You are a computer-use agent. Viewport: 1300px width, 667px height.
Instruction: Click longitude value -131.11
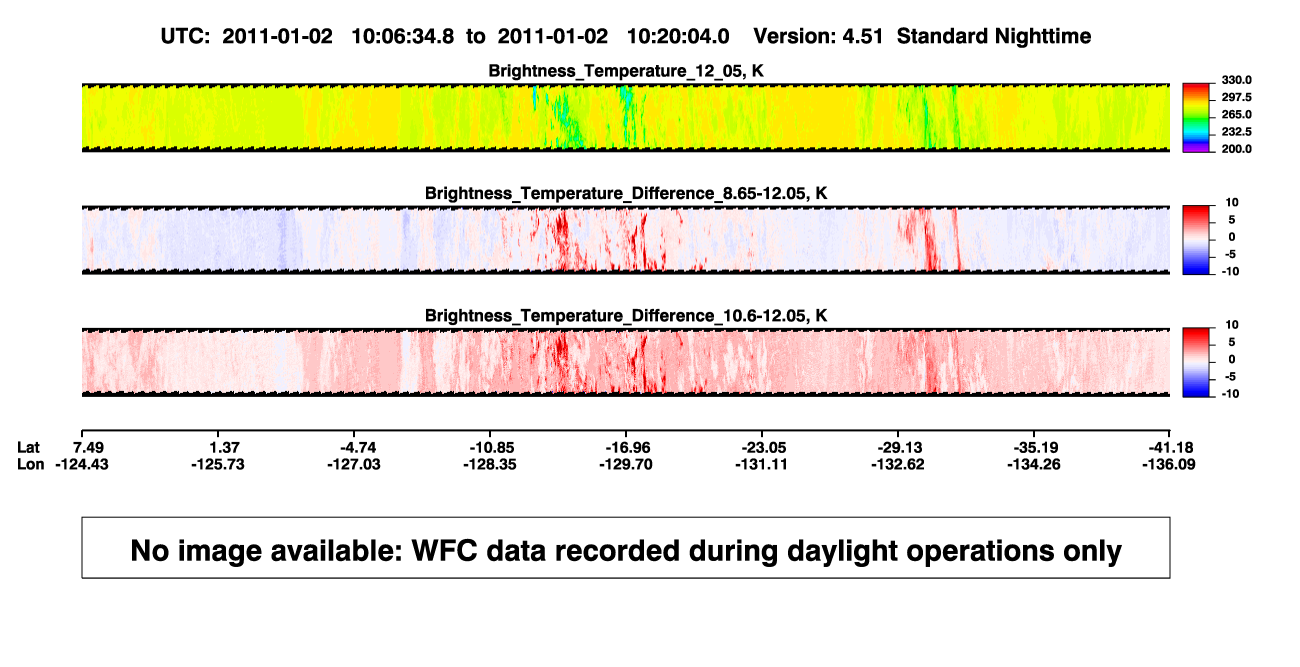(x=760, y=464)
